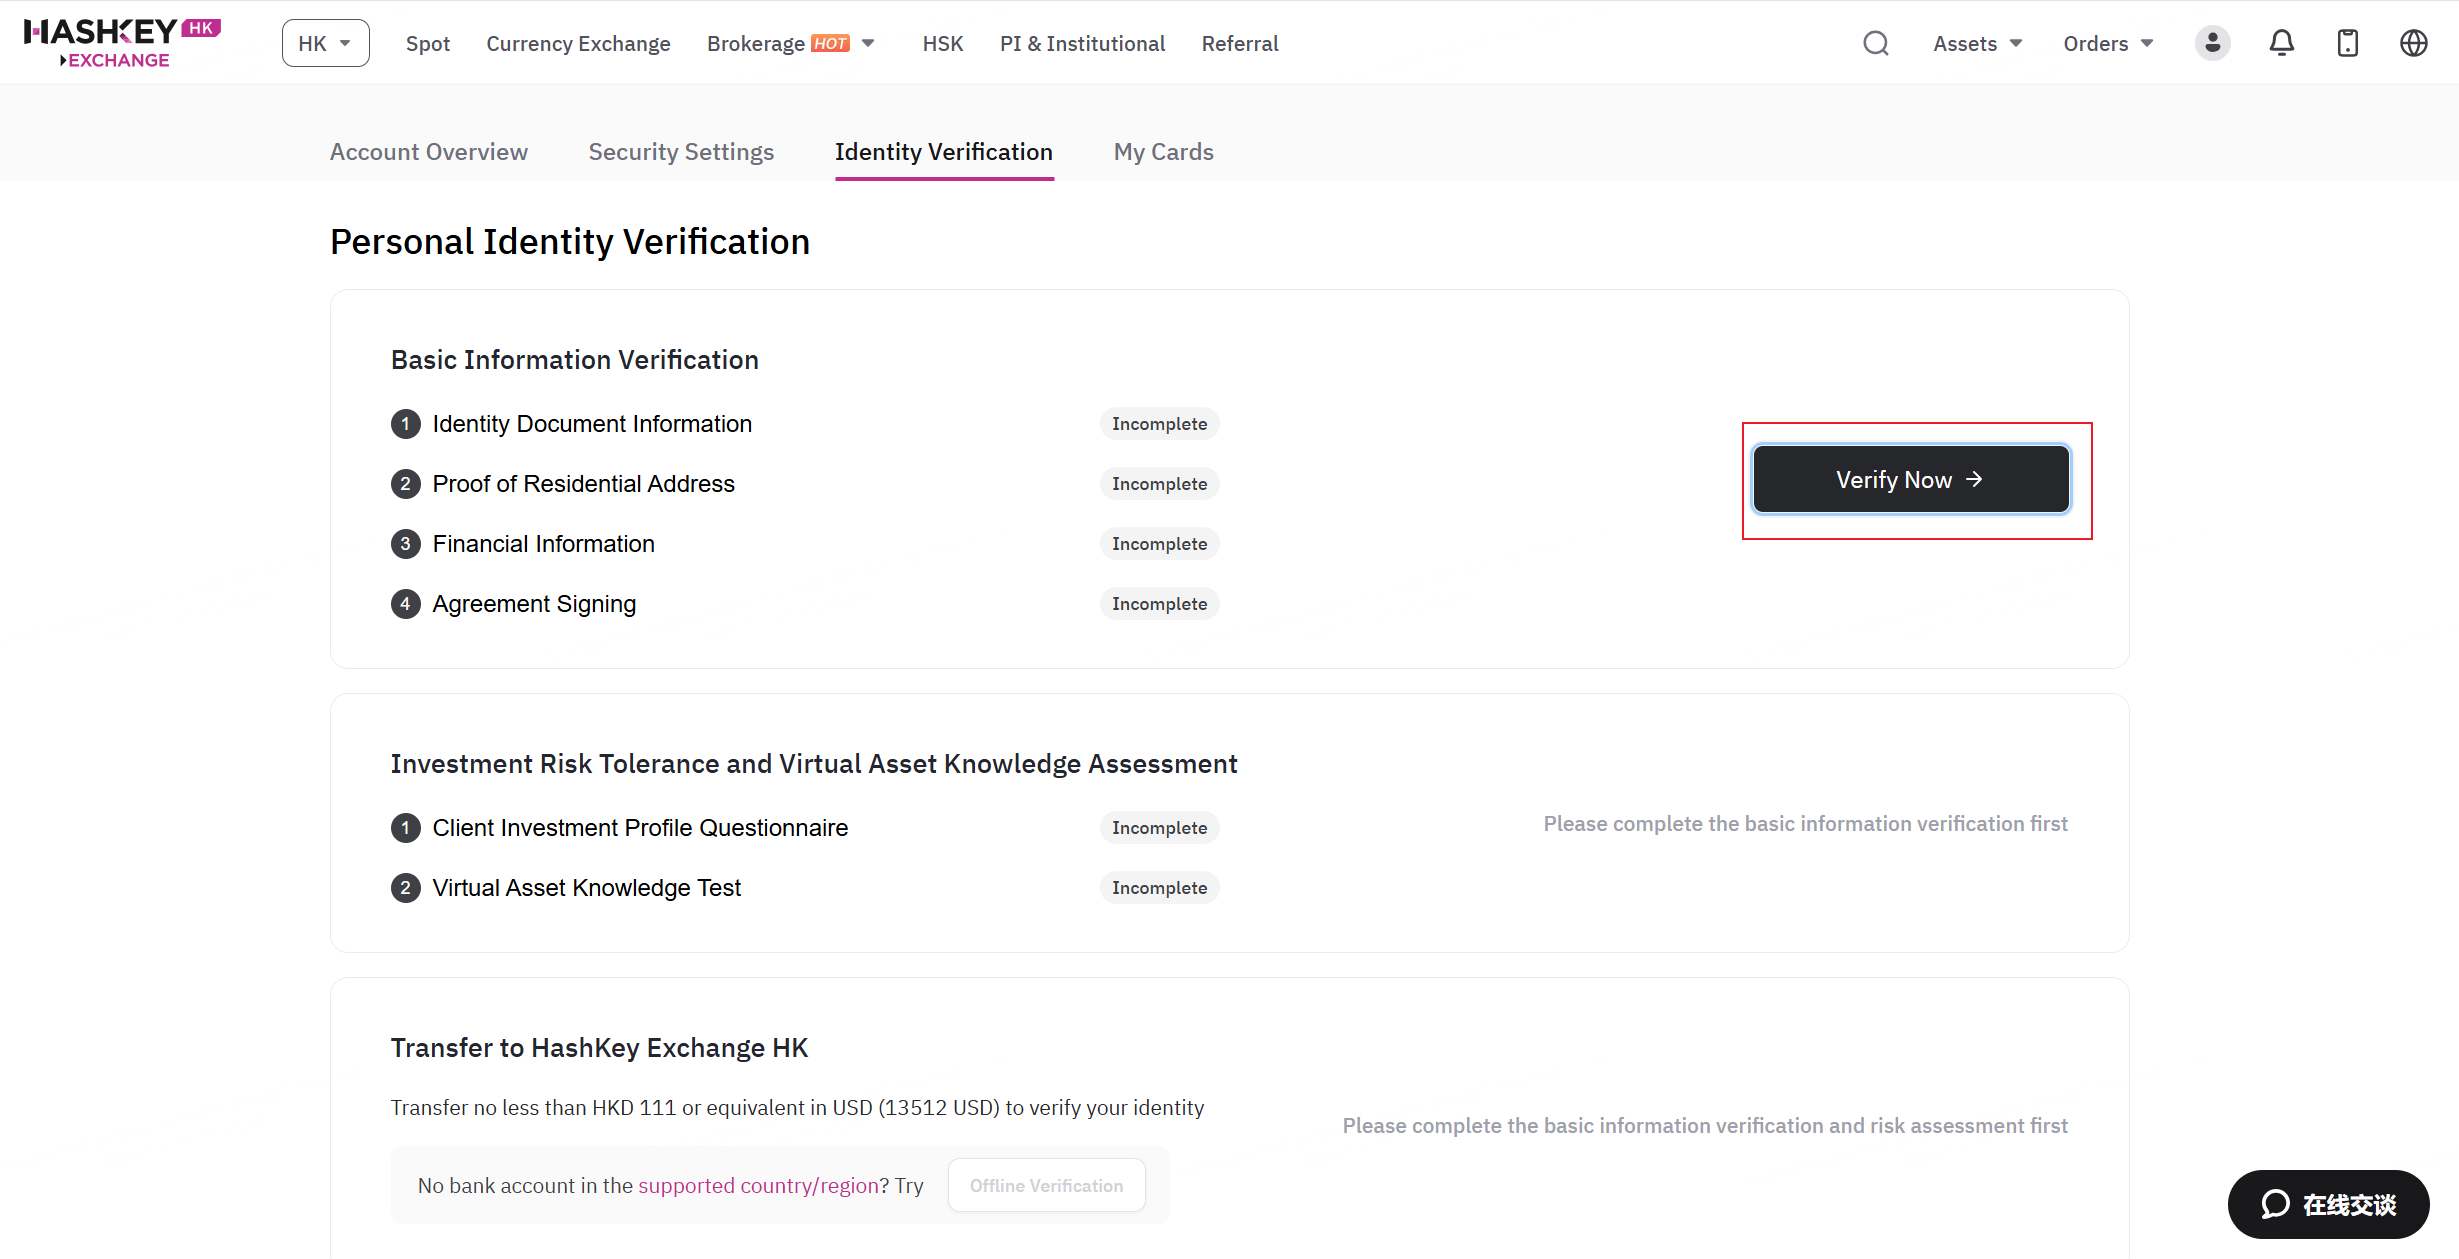
Task: Go to HSK page
Action: pyautogui.click(x=942, y=43)
